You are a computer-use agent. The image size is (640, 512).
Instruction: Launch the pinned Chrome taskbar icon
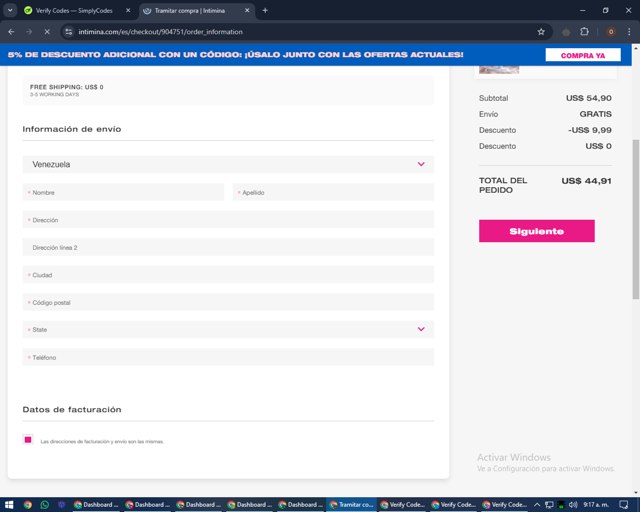point(27,505)
